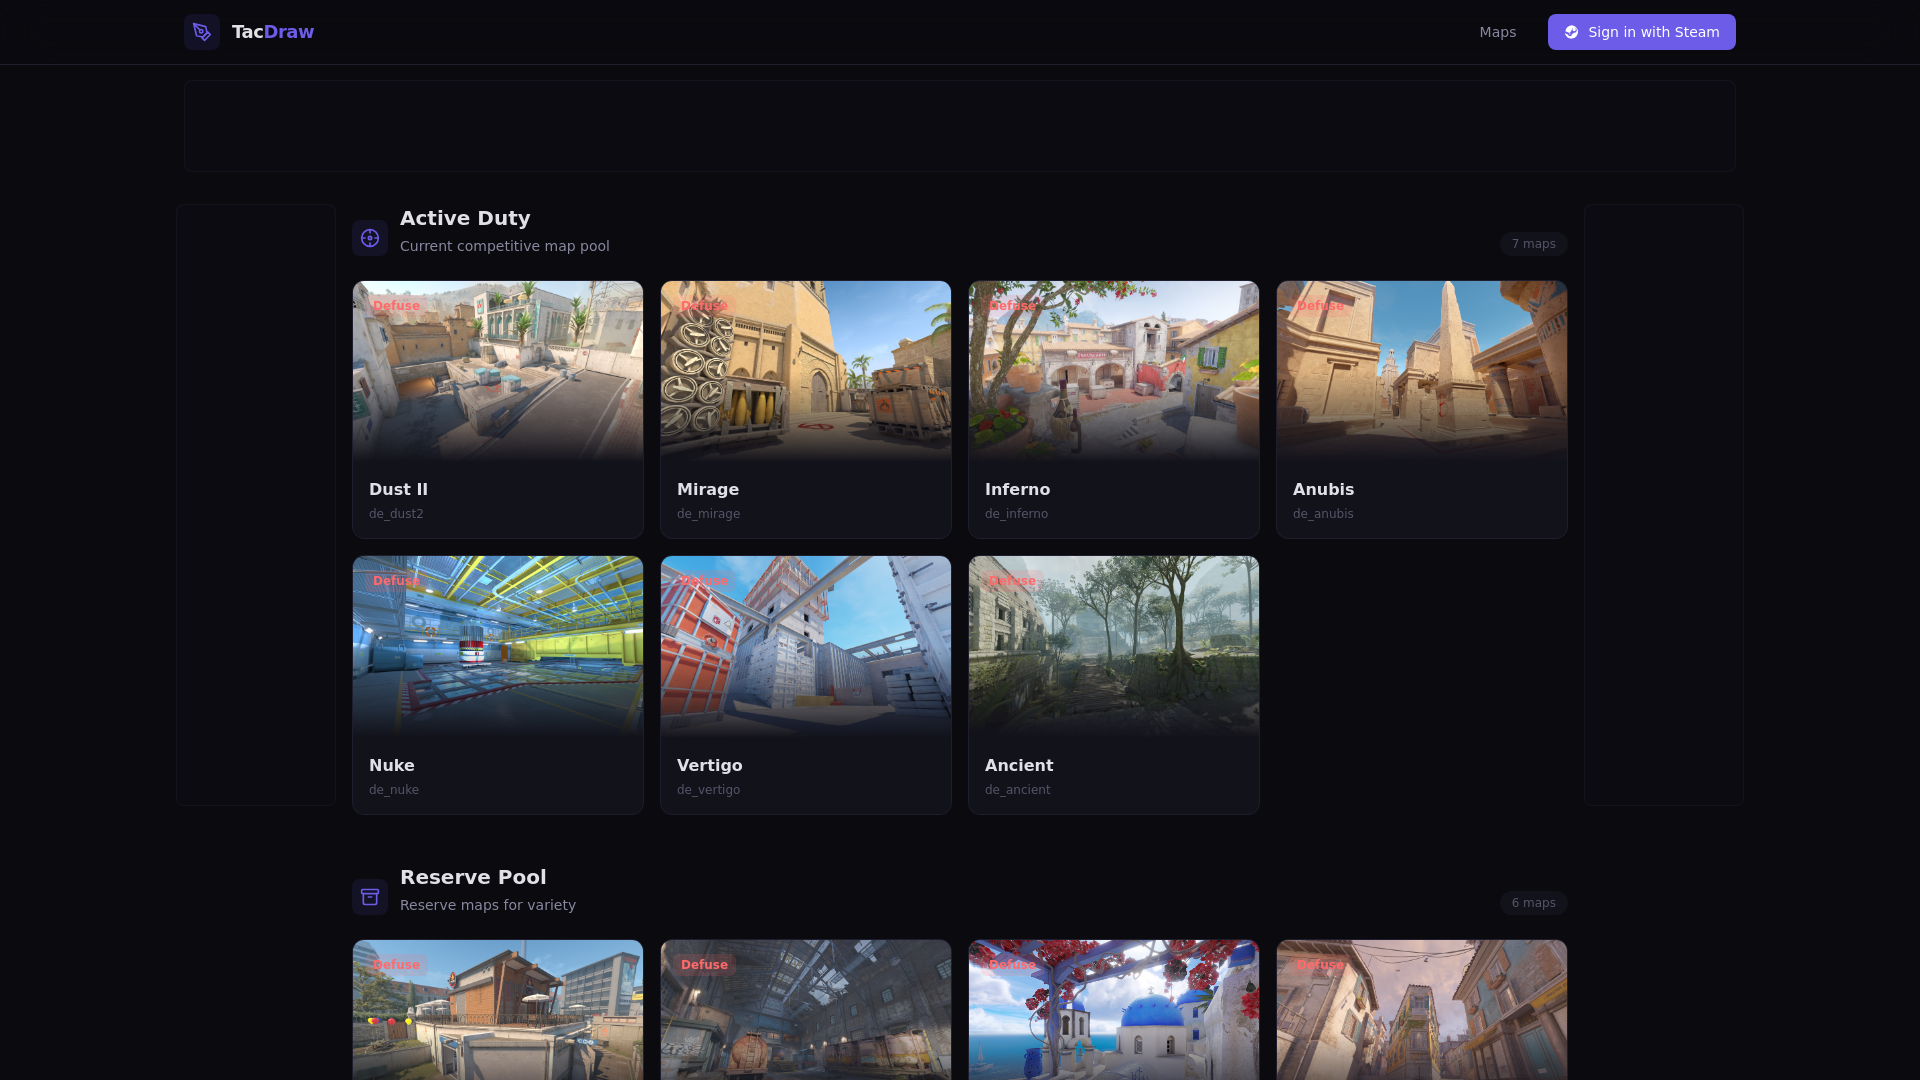Select the Anubis title
1920x1080 pixels.
click(x=1323, y=489)
